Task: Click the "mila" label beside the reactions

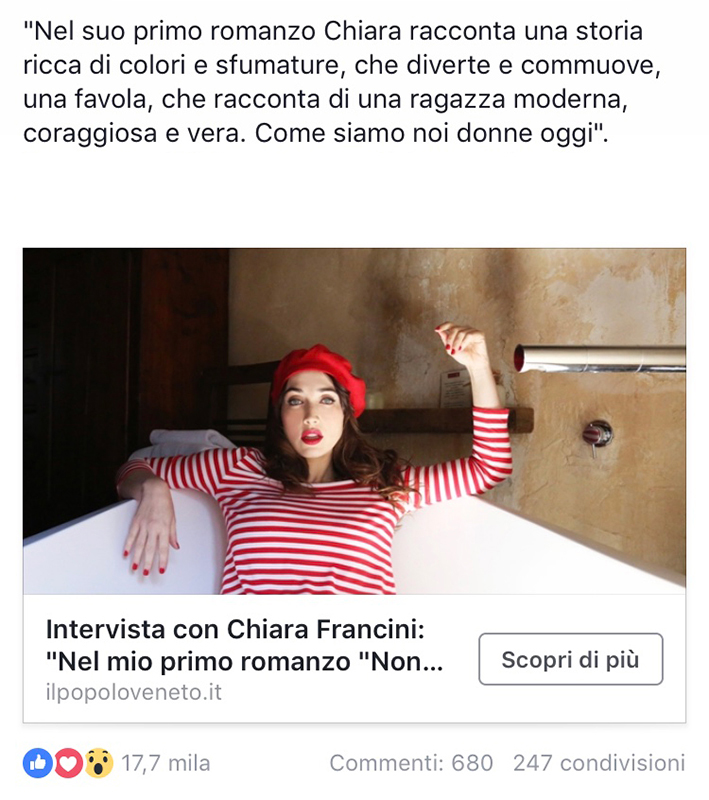Action: [x=189, y=764]
